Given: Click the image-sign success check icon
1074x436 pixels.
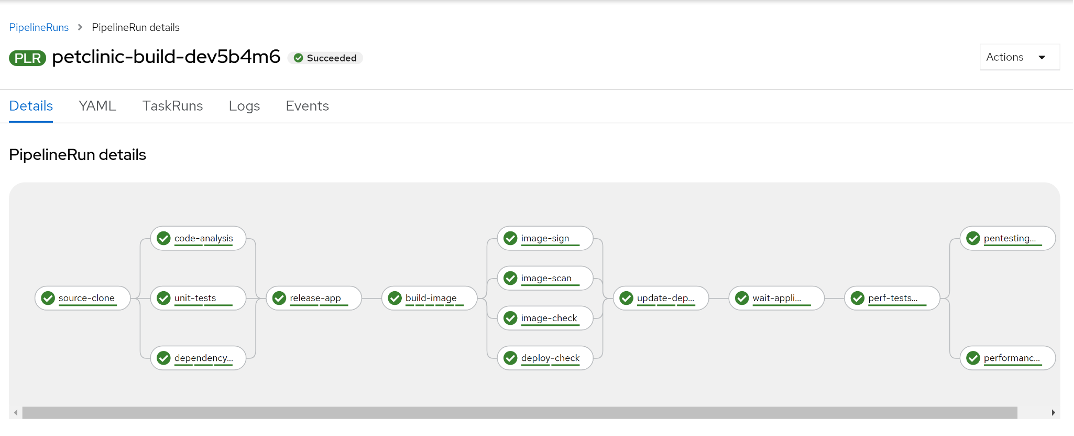Looking at the screenshot, I should (510, 239).
